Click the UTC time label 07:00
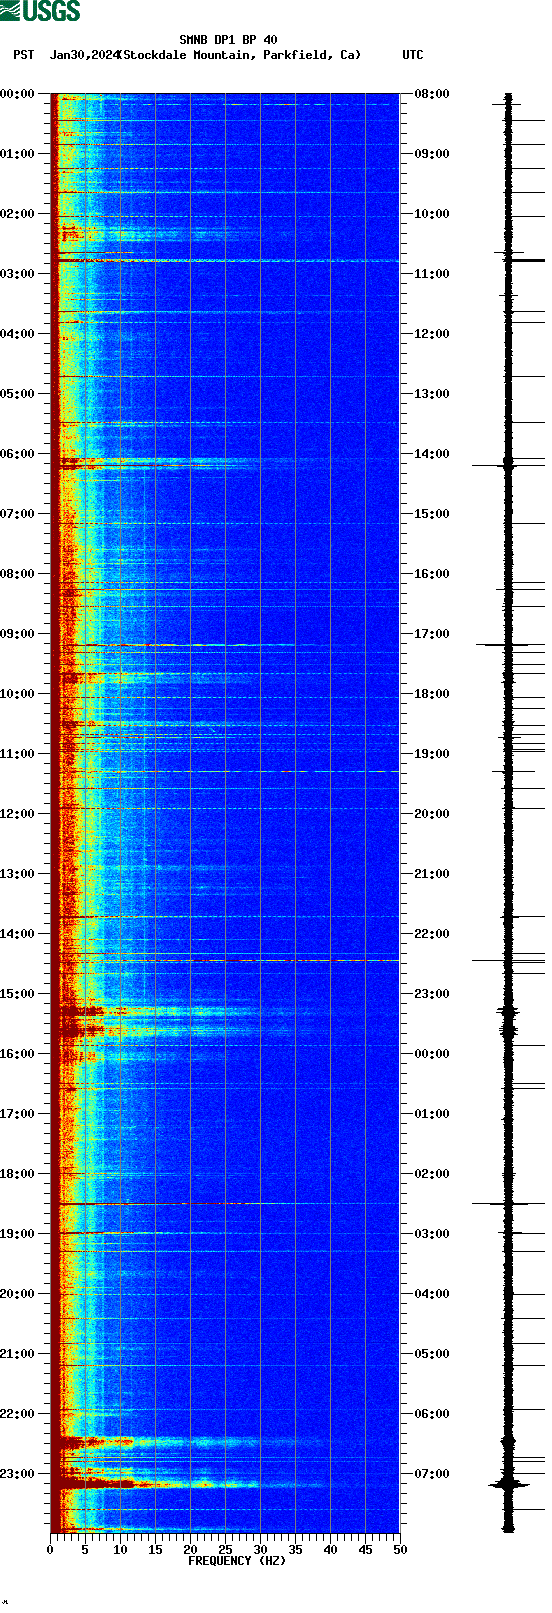552x1613 pixels. coord(432,1474)
